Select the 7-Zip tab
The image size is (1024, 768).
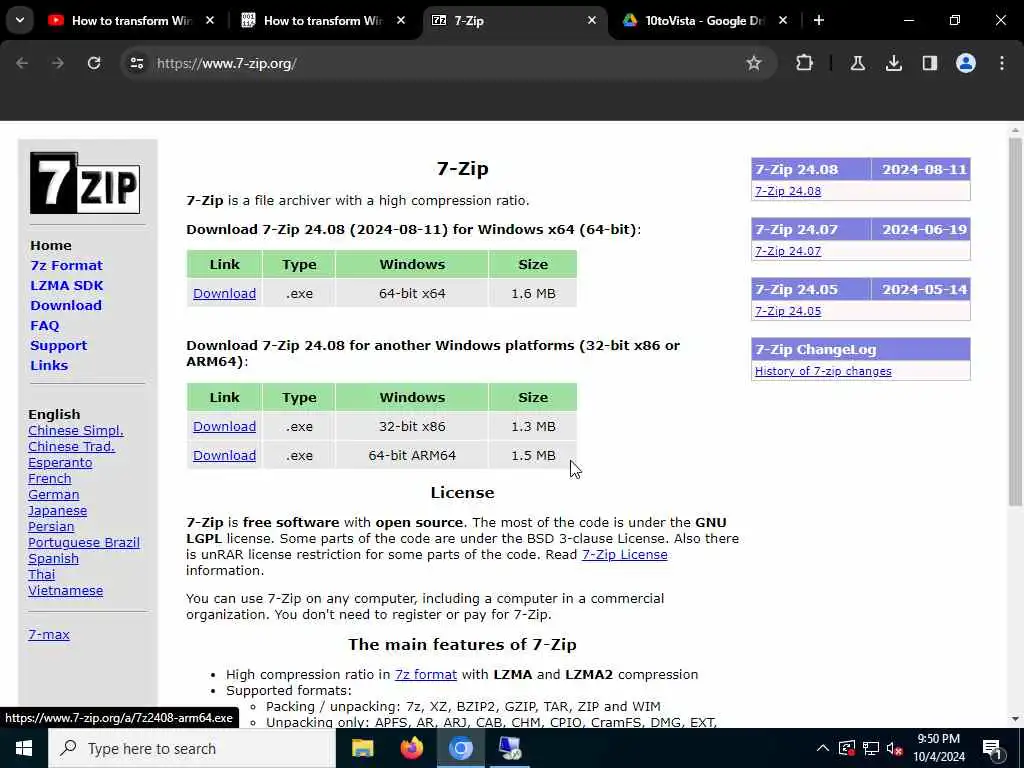[514, 20]
